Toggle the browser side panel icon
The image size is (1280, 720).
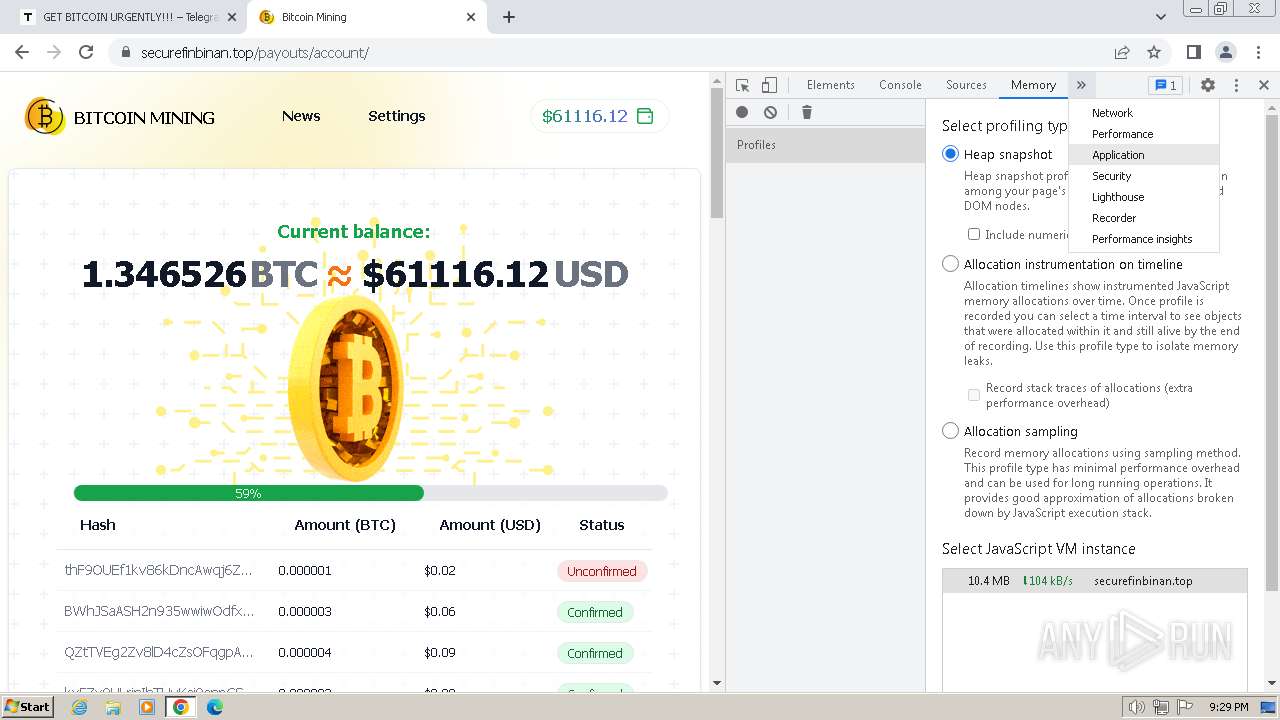click(x=1194, y=52)
